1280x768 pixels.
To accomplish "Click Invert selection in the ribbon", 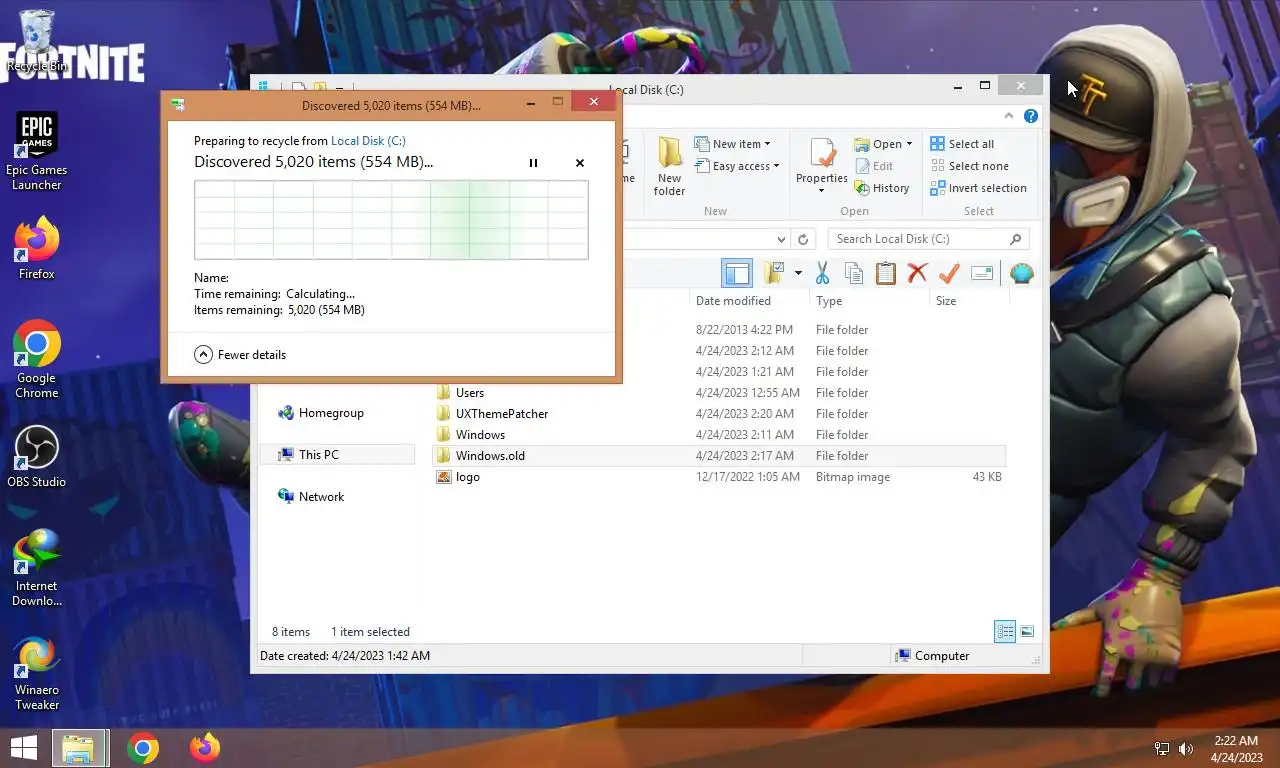I will pyautogui.click(x=978, y=188).
